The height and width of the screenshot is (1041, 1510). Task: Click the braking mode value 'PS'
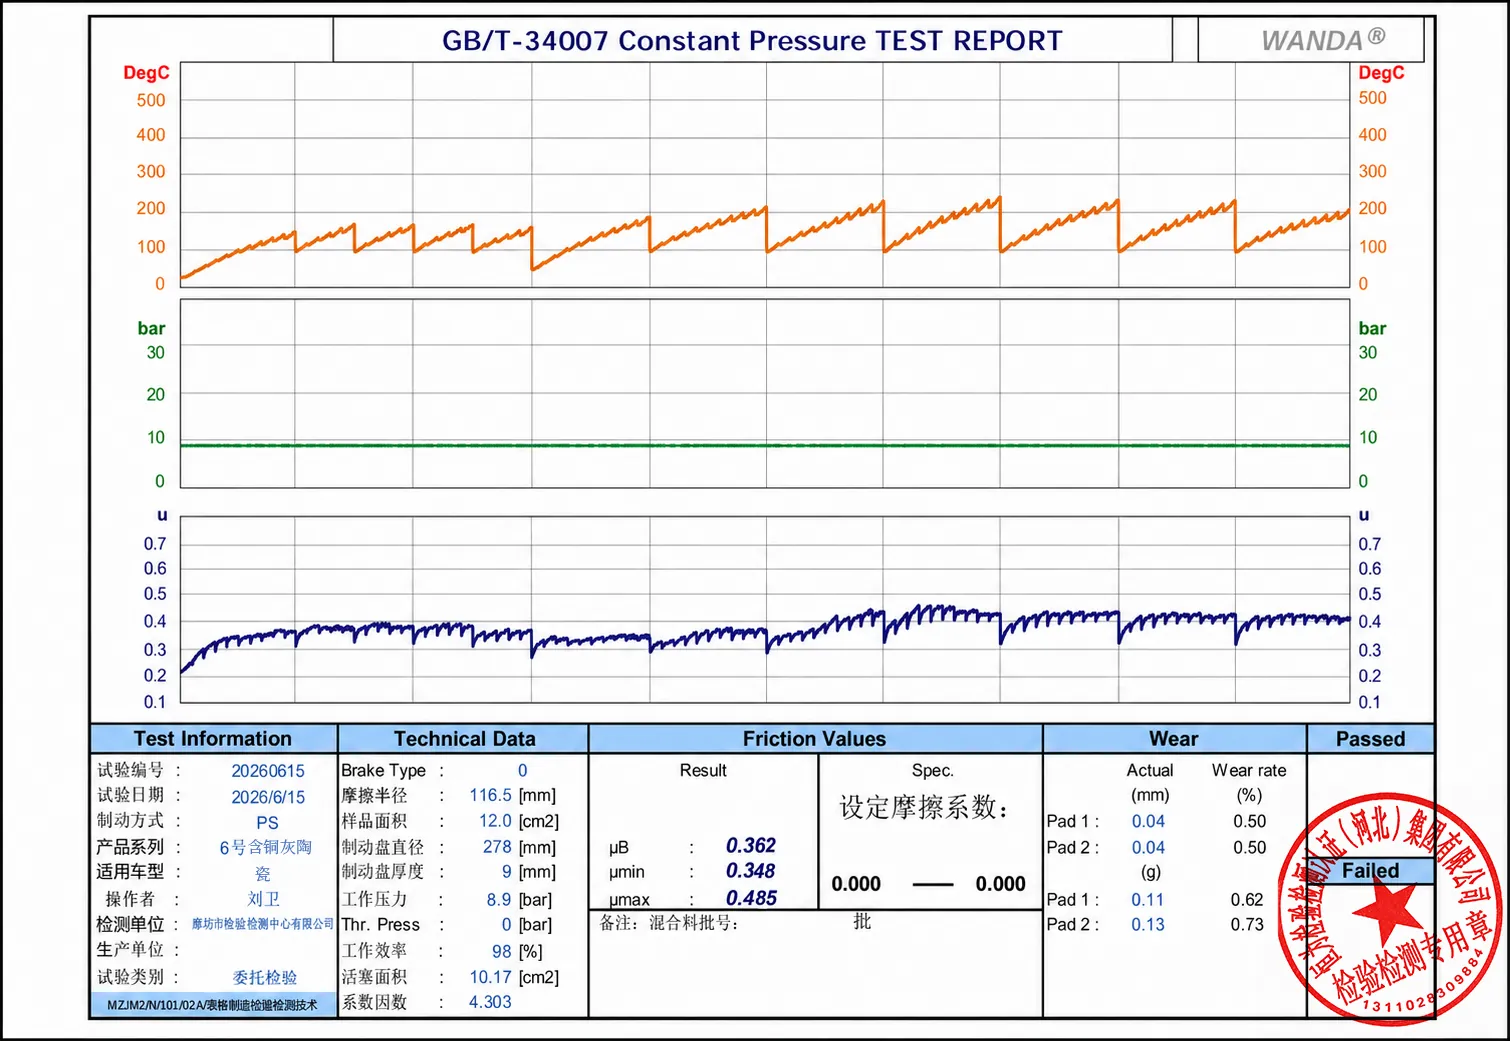coord(267,823)
